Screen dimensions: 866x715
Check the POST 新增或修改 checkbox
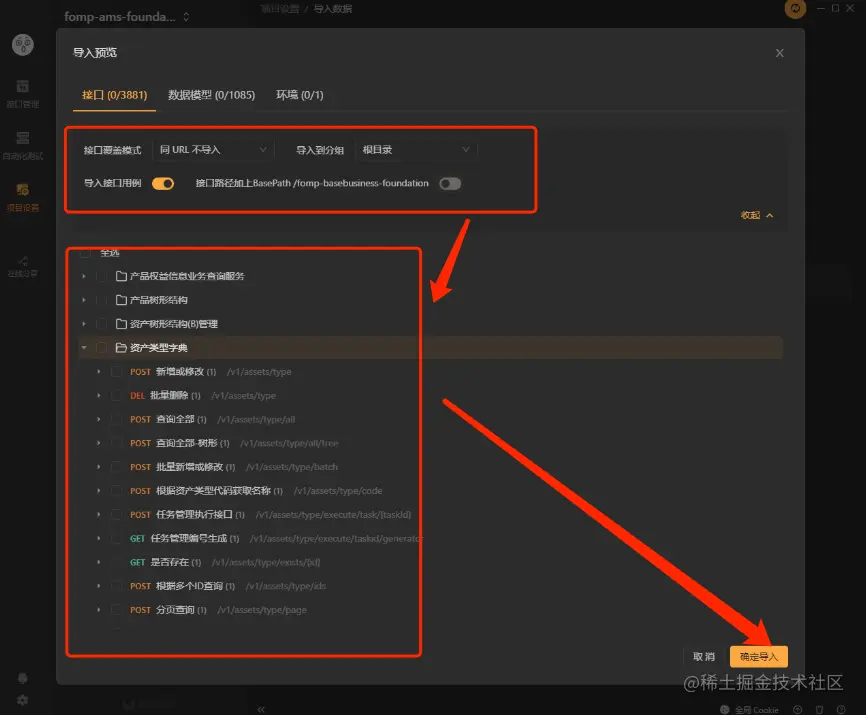point(117,372)
